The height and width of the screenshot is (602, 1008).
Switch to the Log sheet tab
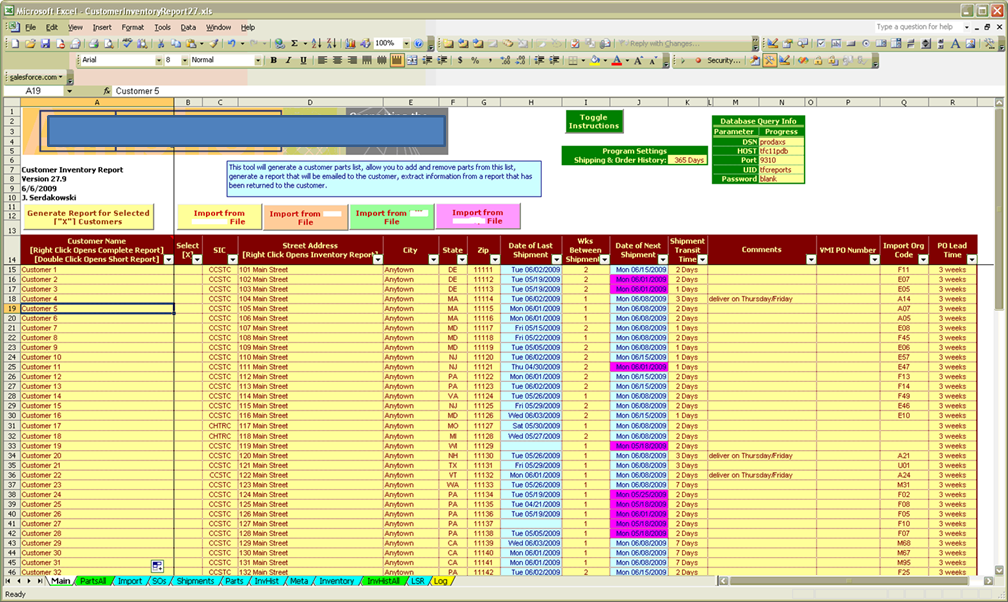click(440, 581)
